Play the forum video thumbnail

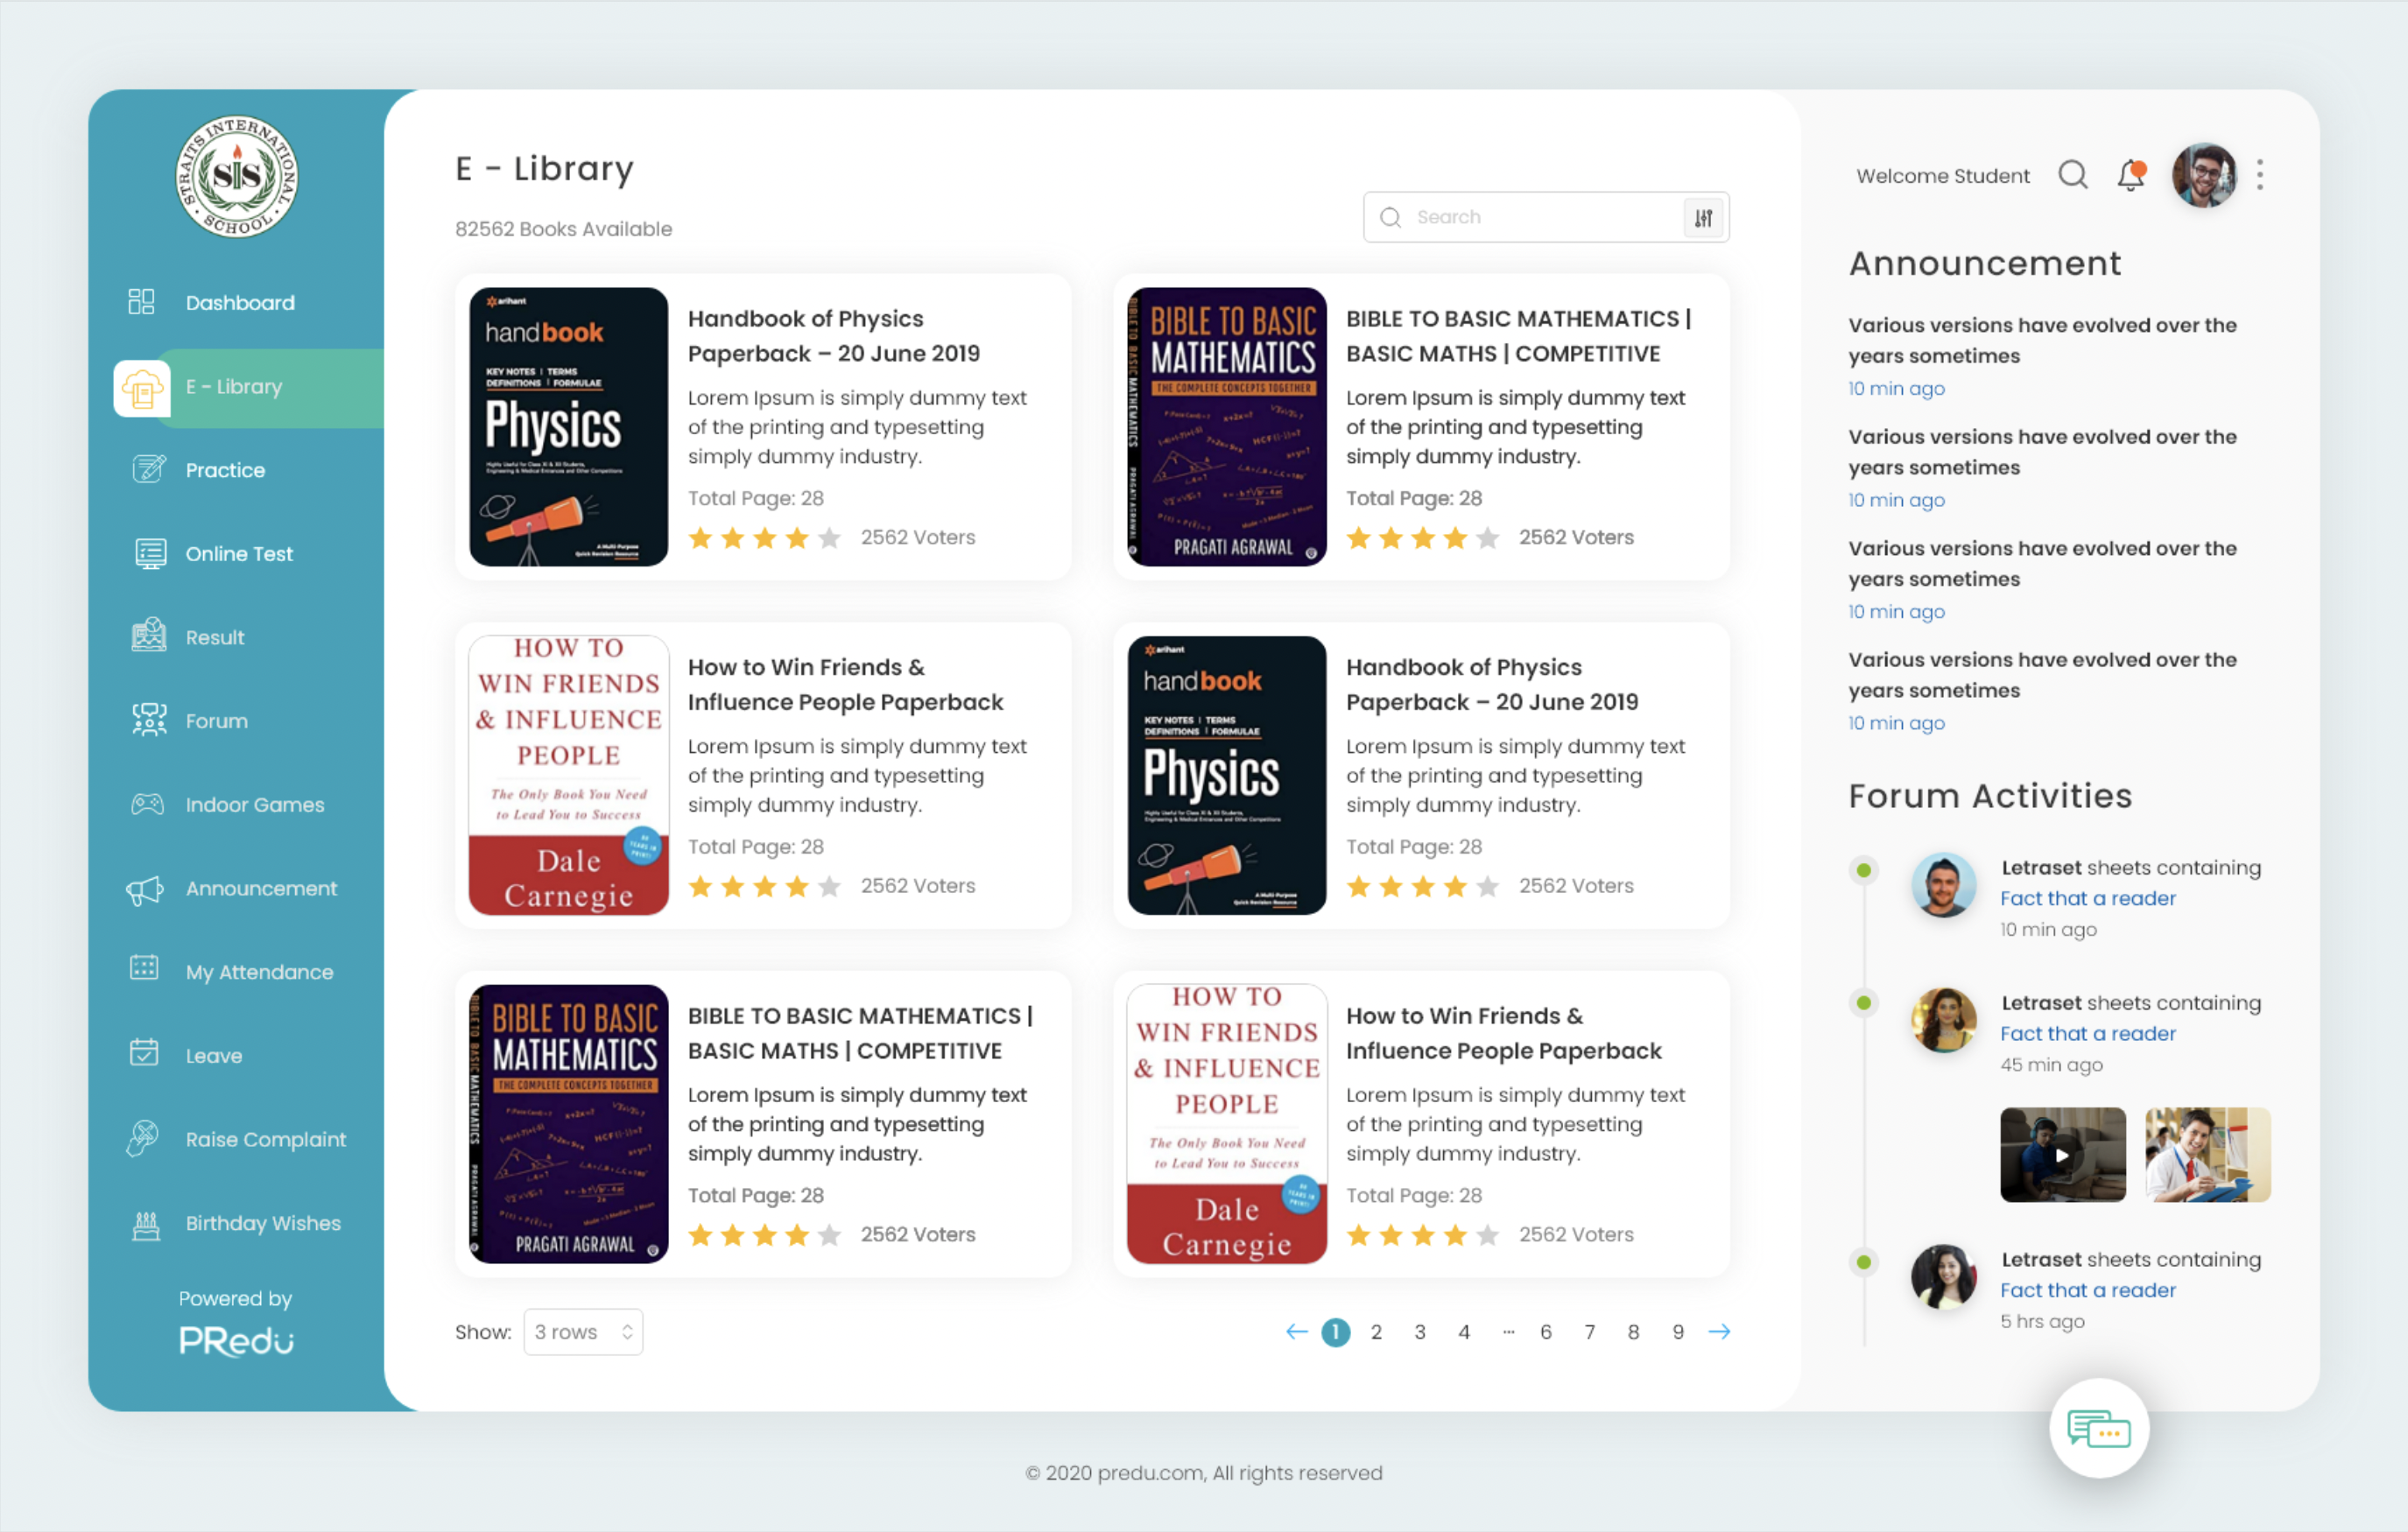coord(2062,1154)
